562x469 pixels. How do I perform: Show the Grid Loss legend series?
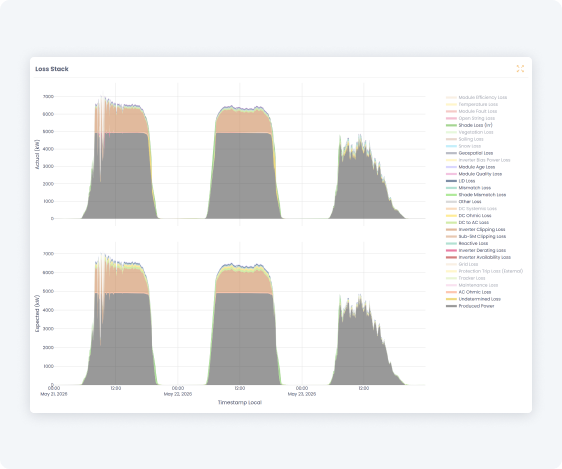click(462, 264)
